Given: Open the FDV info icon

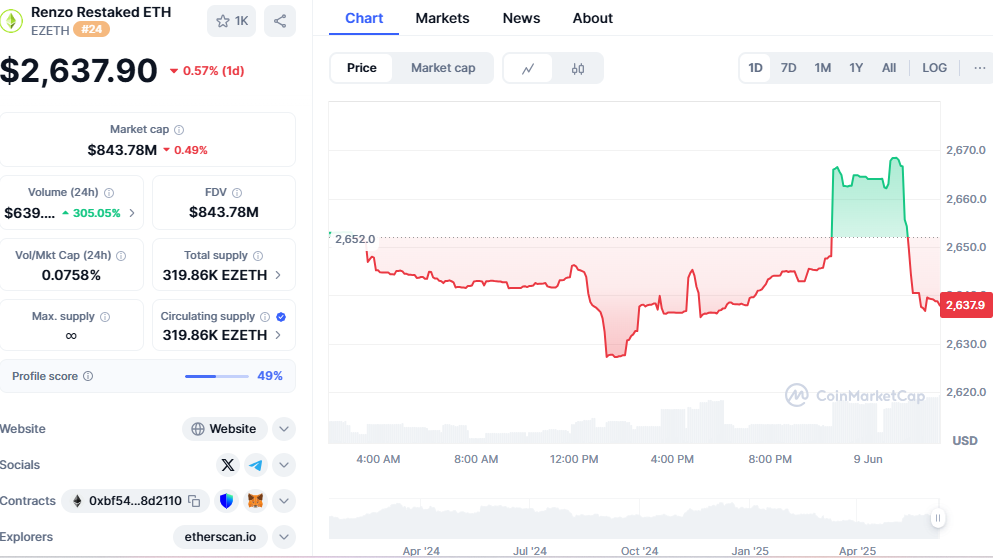Looking at the screenshot, I should [x=237, y=193].
